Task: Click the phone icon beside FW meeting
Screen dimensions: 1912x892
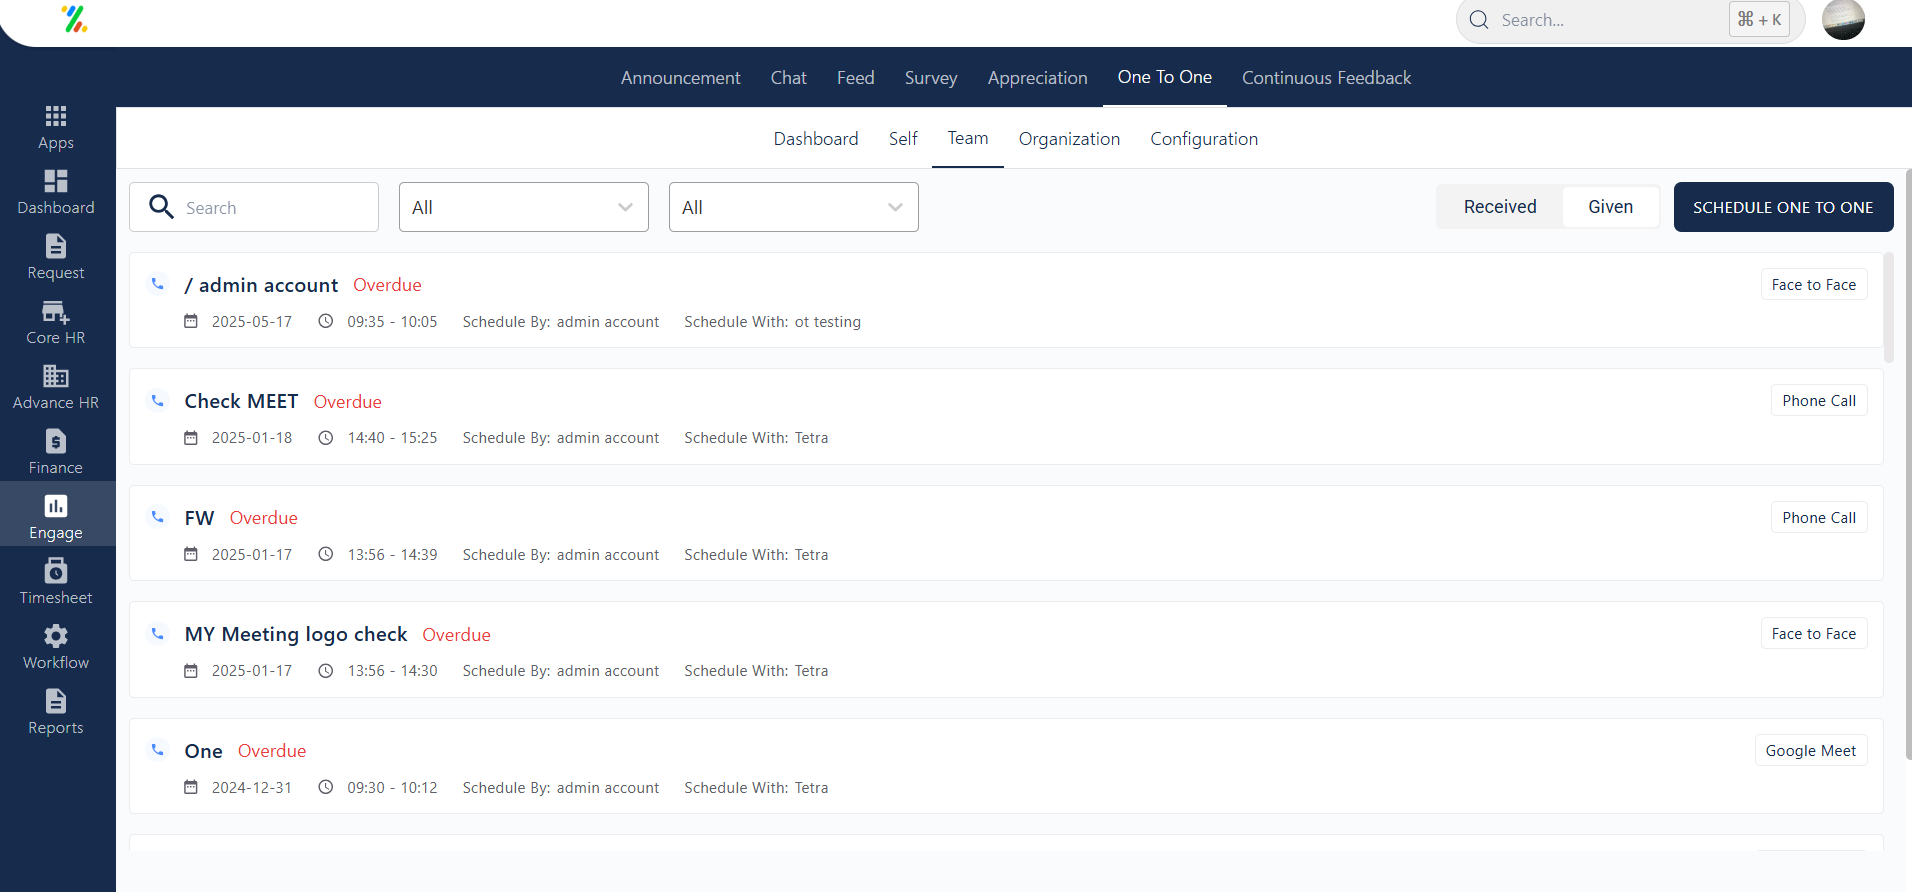Action: click(x=158, y=517)
